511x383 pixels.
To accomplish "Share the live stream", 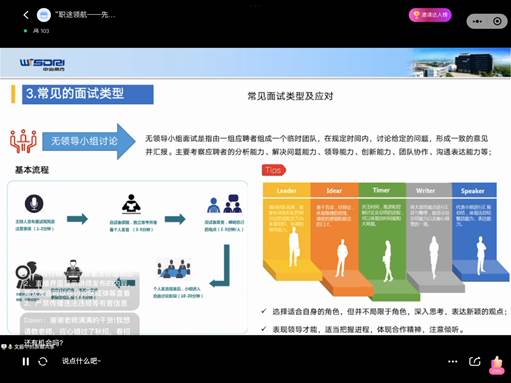I will [474, 361].
